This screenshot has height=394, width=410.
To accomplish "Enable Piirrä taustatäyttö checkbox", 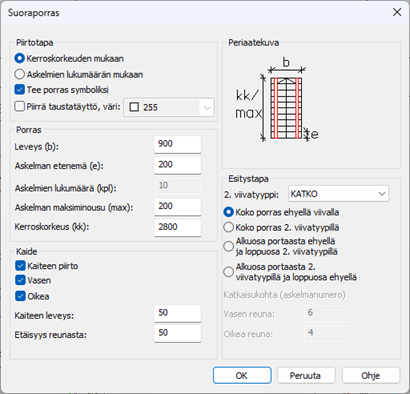I will [x=20, y=107].
